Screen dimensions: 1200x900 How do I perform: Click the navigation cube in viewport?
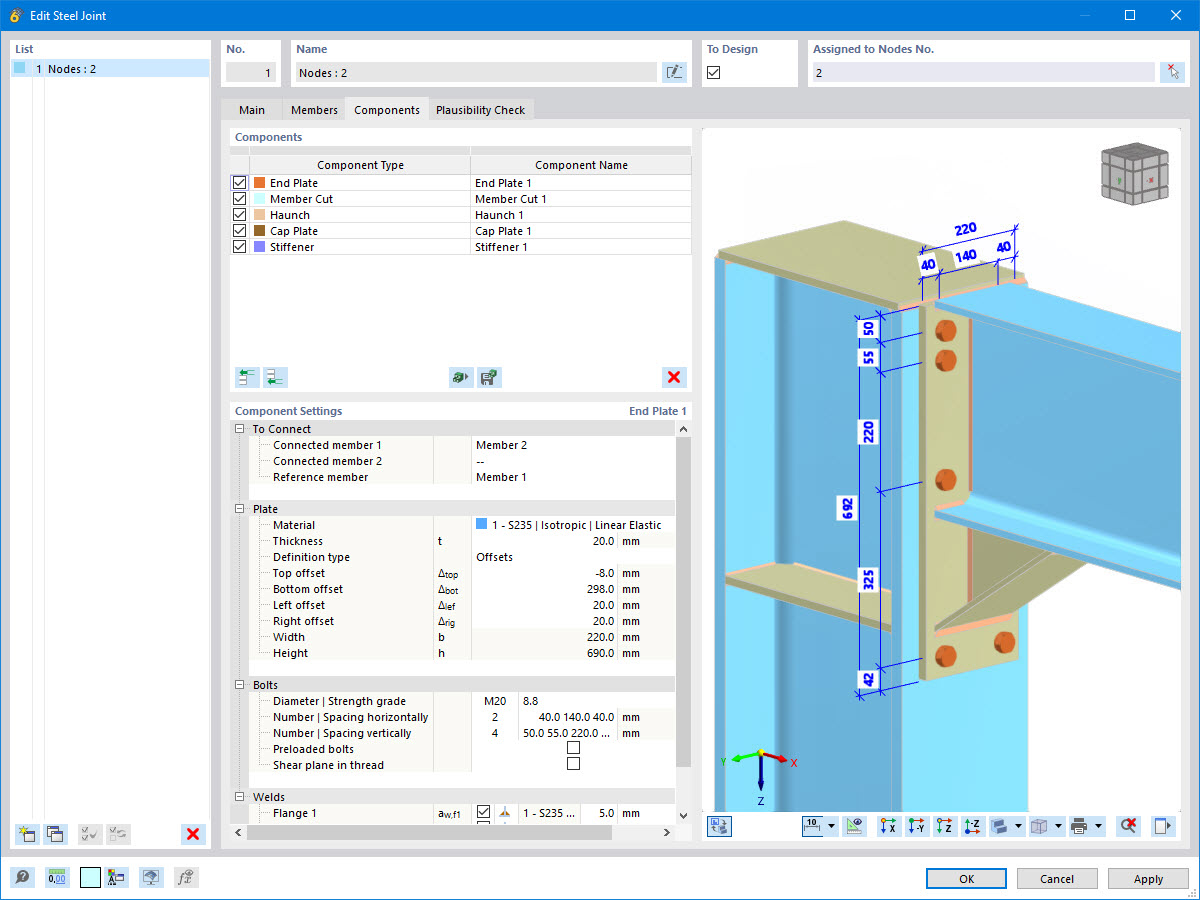(1133, 176)
